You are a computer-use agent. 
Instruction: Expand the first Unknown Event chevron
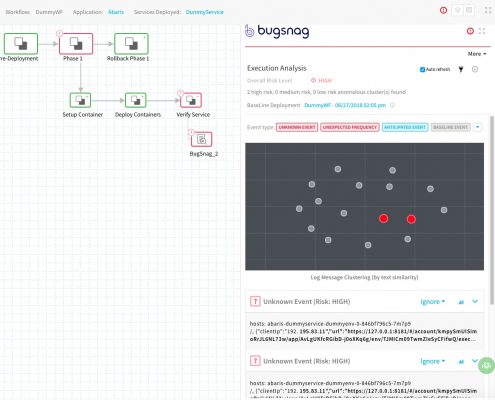coord(475,301)
